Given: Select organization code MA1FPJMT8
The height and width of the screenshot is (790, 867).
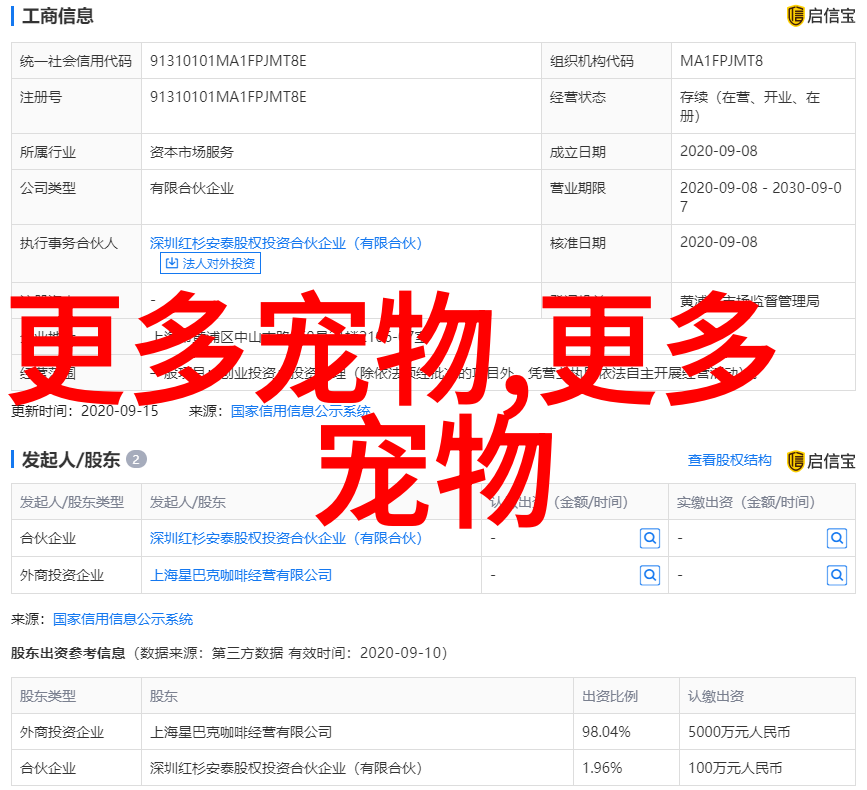Looking at the screenshot, I should coord(722,61).
